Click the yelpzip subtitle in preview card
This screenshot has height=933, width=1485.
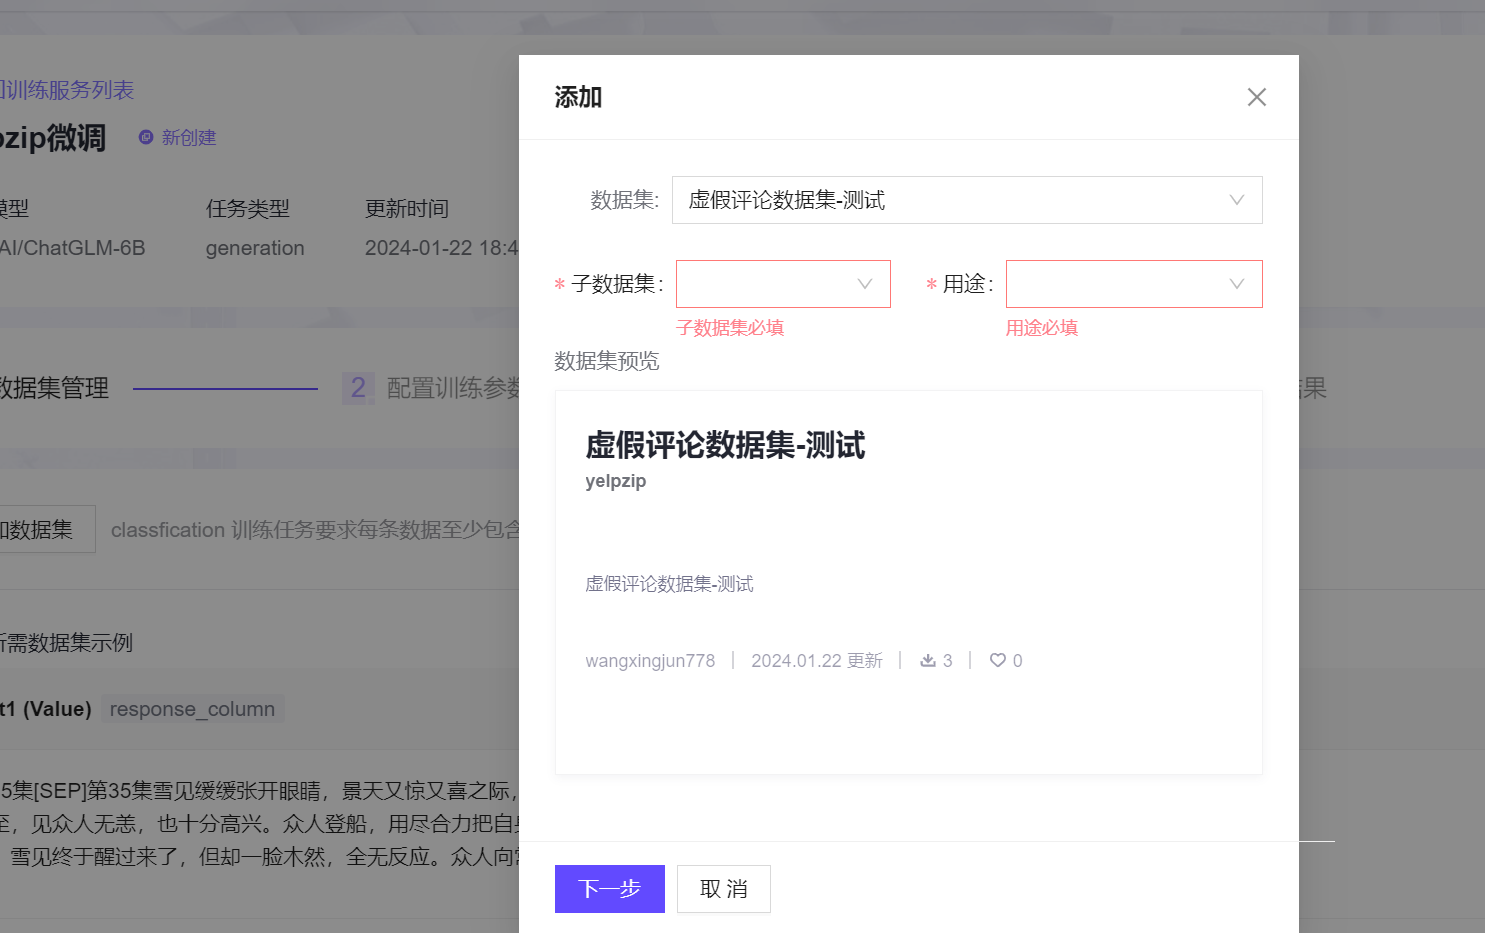(616, 481)
